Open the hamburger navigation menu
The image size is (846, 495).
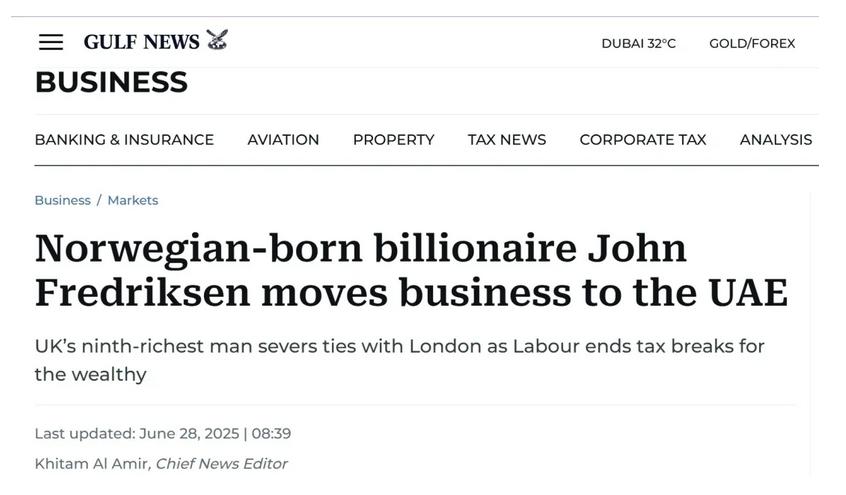(51, 42)
